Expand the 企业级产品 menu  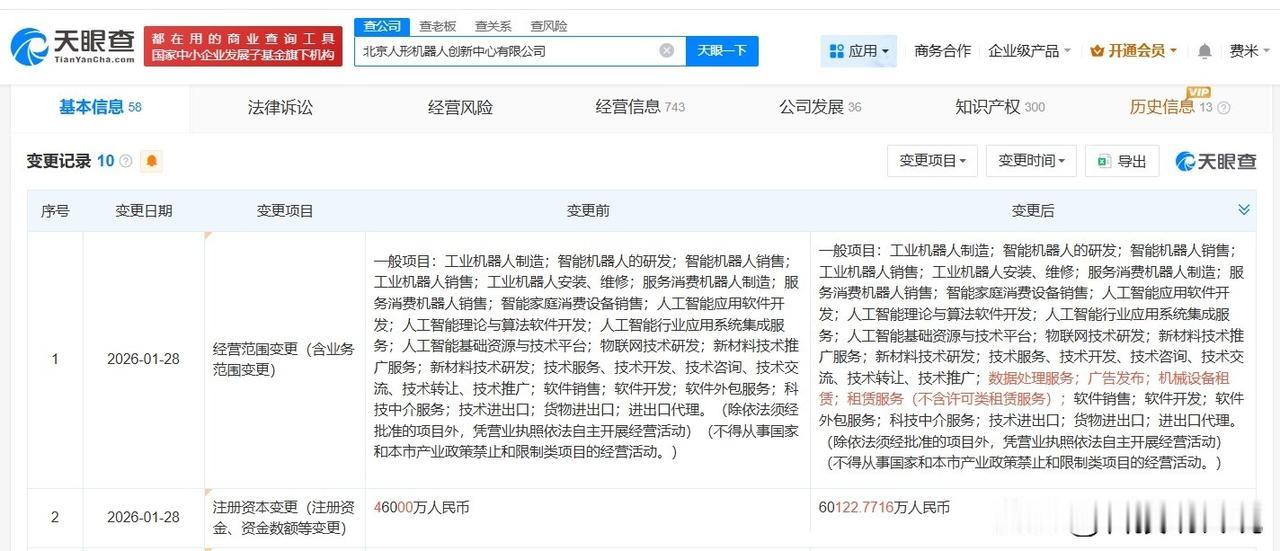1029,51
